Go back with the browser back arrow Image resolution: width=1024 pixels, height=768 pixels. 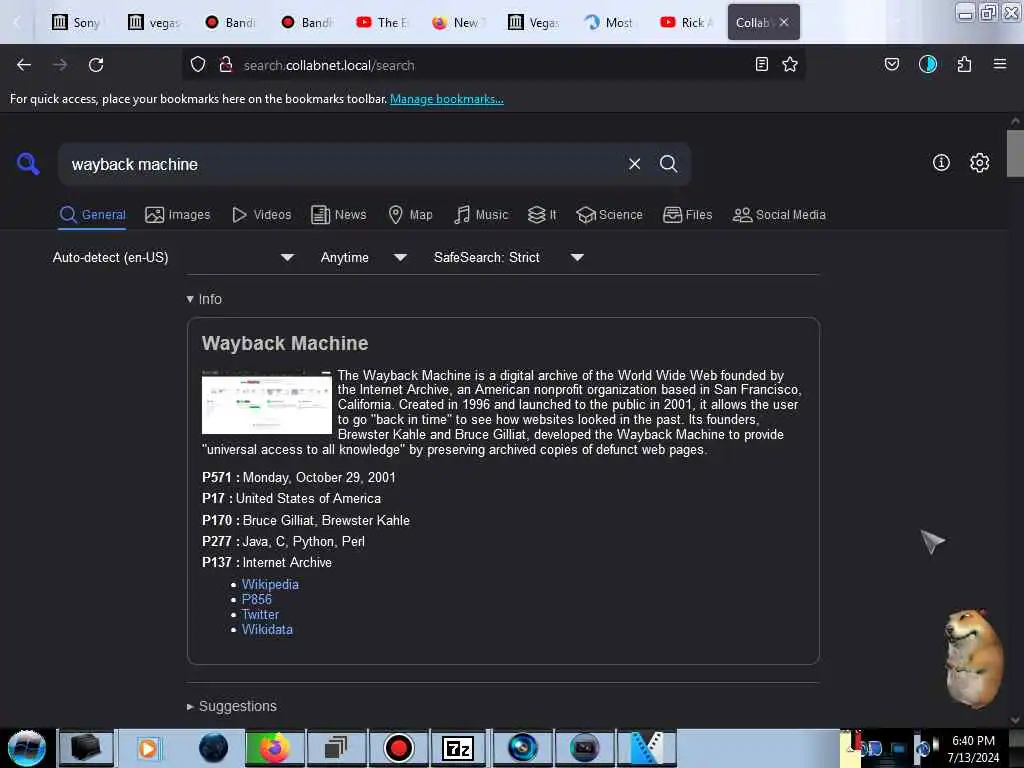[24, 65]
